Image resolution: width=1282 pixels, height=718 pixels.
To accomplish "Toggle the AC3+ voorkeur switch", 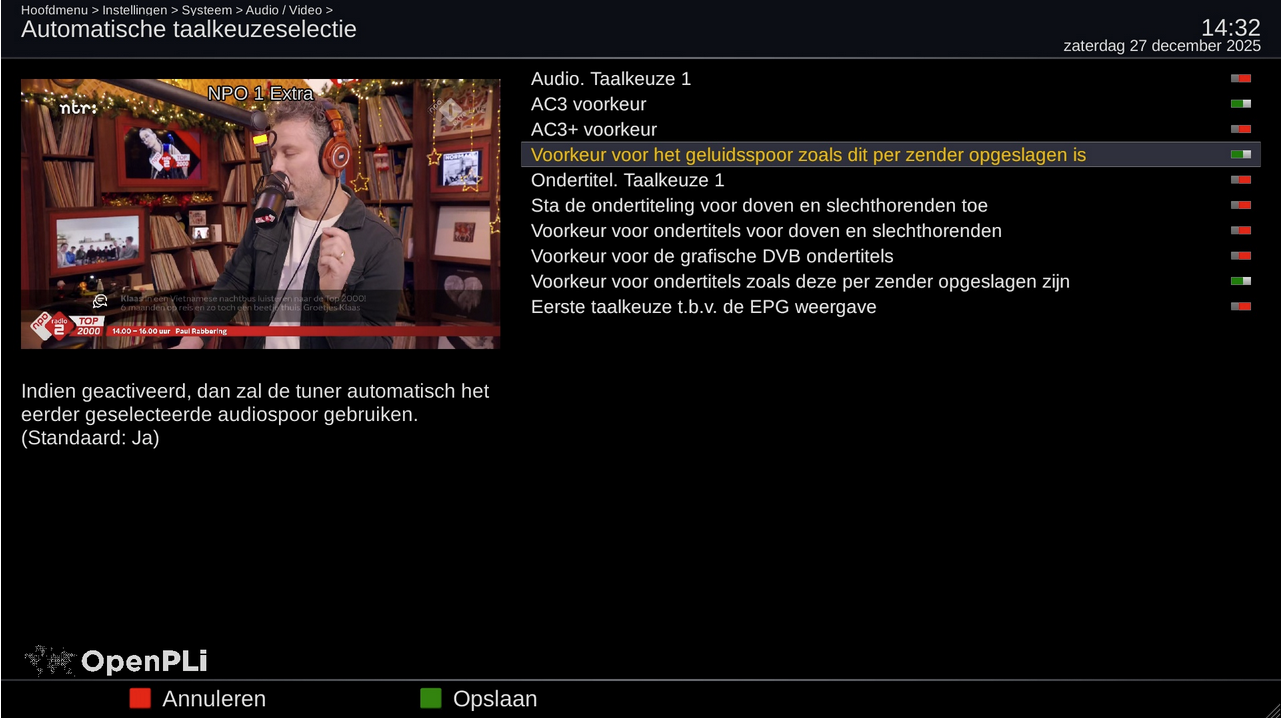I will (x=1241, y=129).
